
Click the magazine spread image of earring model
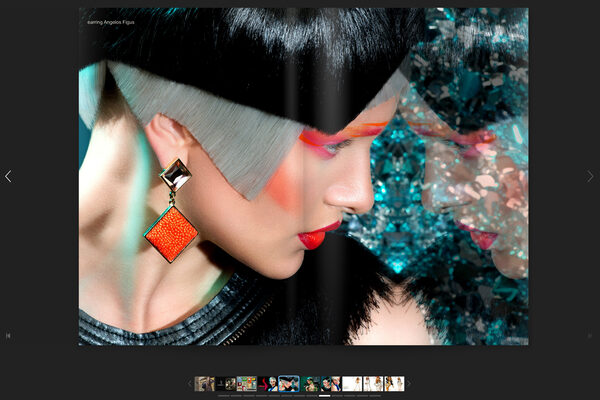pyautogui.click(x=303, y=176)
